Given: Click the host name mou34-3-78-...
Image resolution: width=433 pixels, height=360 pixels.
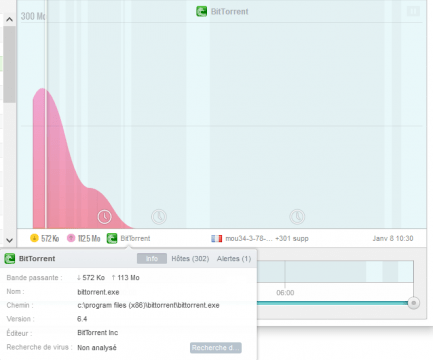Looking at the screenshot, I should [249, 239].
